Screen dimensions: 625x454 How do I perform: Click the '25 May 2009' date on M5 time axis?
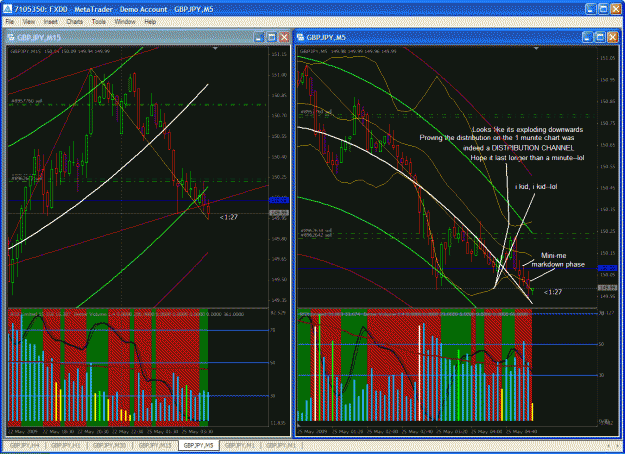[312, 432]
